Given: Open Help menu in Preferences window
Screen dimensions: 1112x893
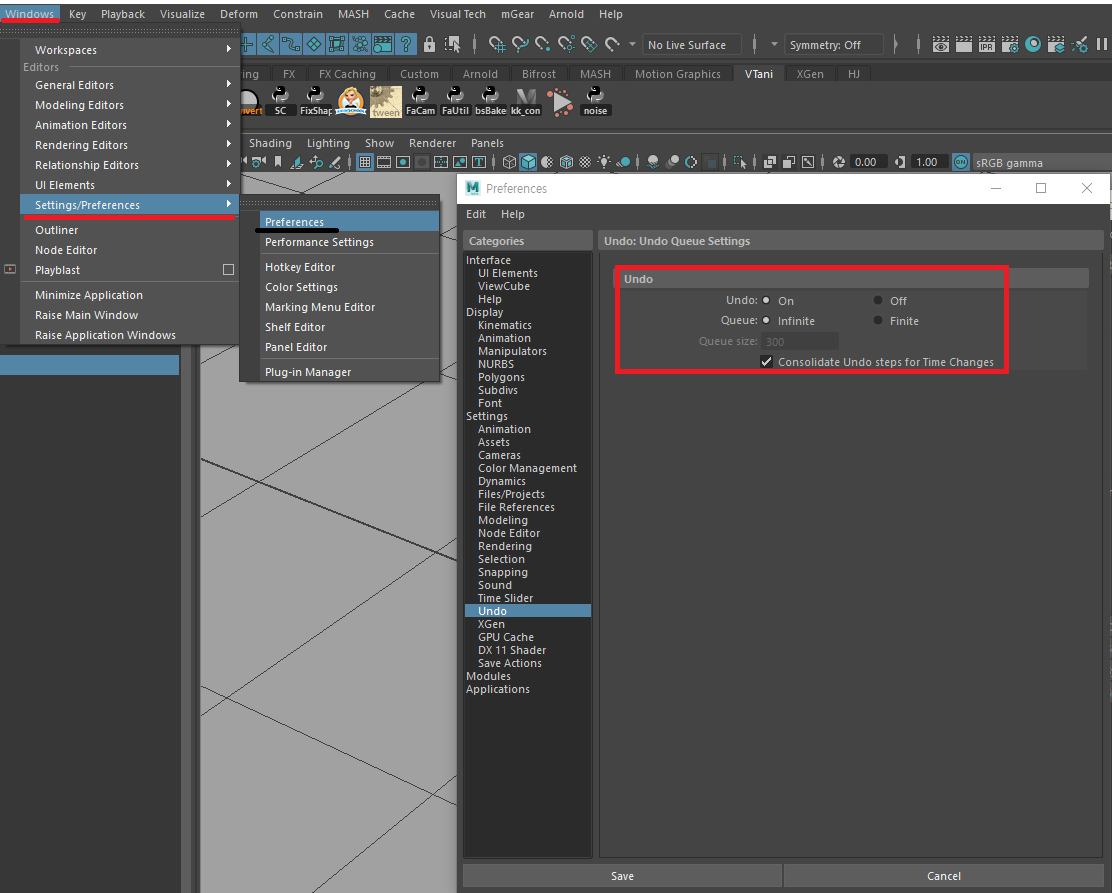Looking at the screenshot, I should click(513, 214).
